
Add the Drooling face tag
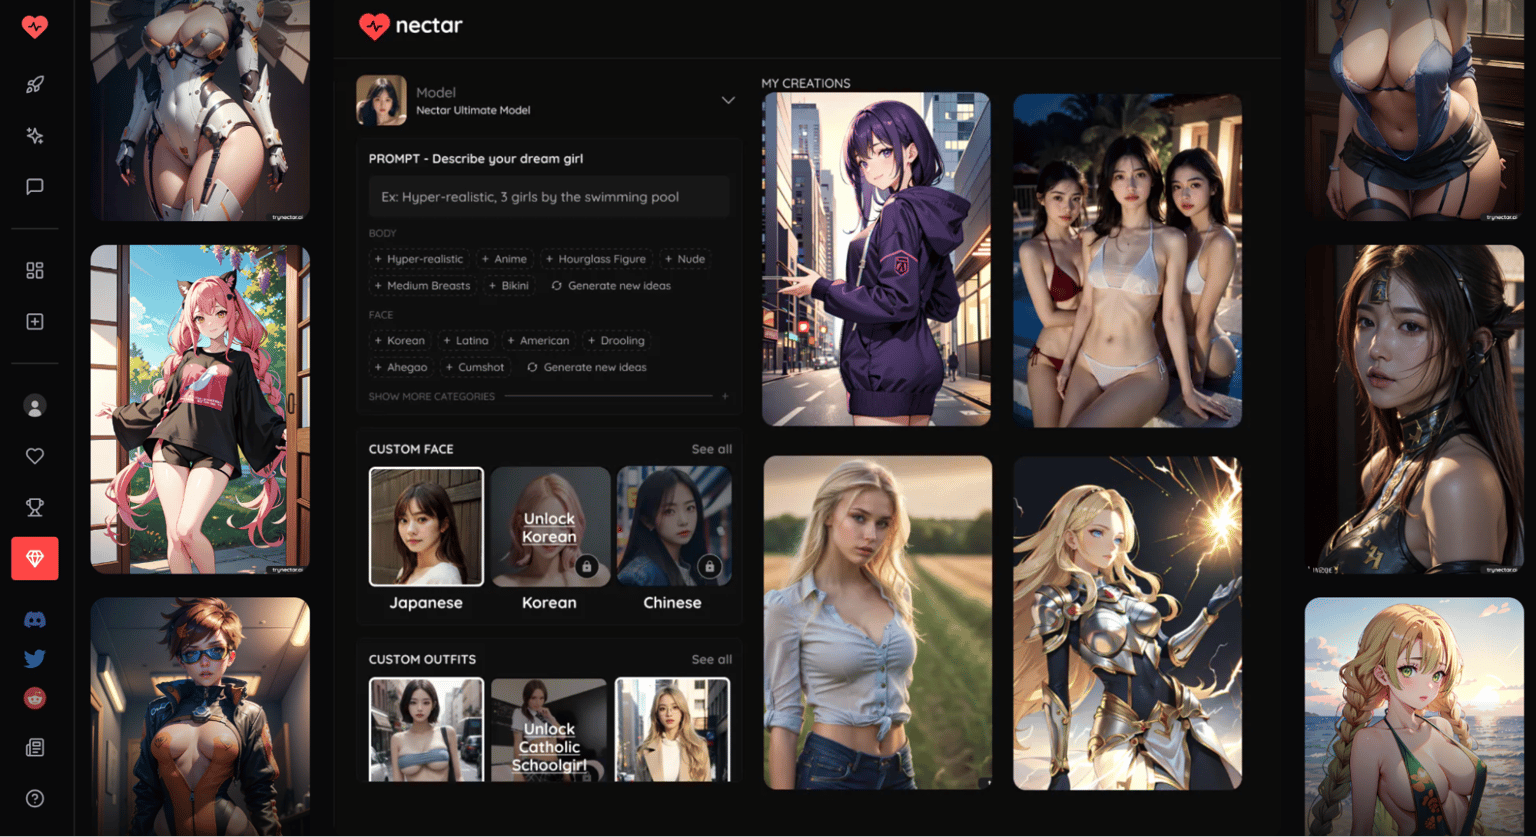[x=616, y=340]
